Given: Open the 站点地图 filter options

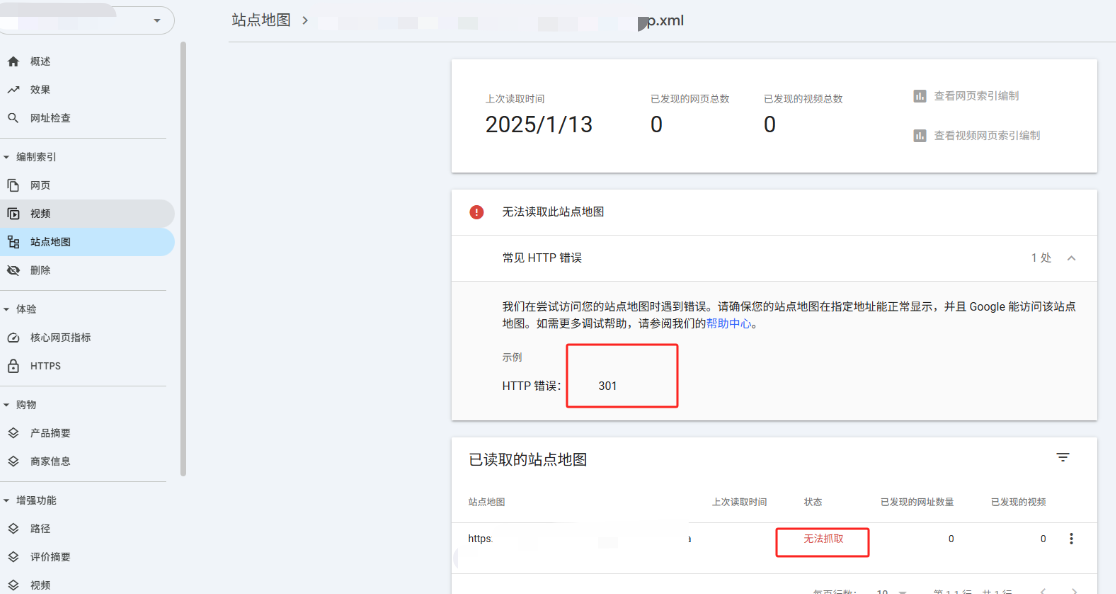Looking at the screenshot, I should pos(1063,456).
